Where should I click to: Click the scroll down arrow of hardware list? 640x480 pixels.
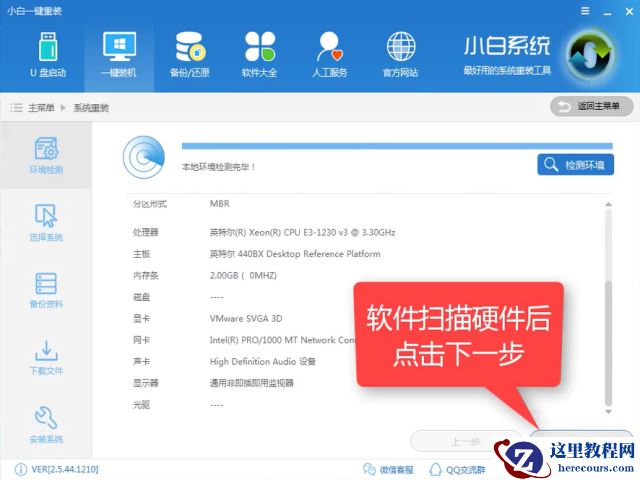(x=608, y=411)
